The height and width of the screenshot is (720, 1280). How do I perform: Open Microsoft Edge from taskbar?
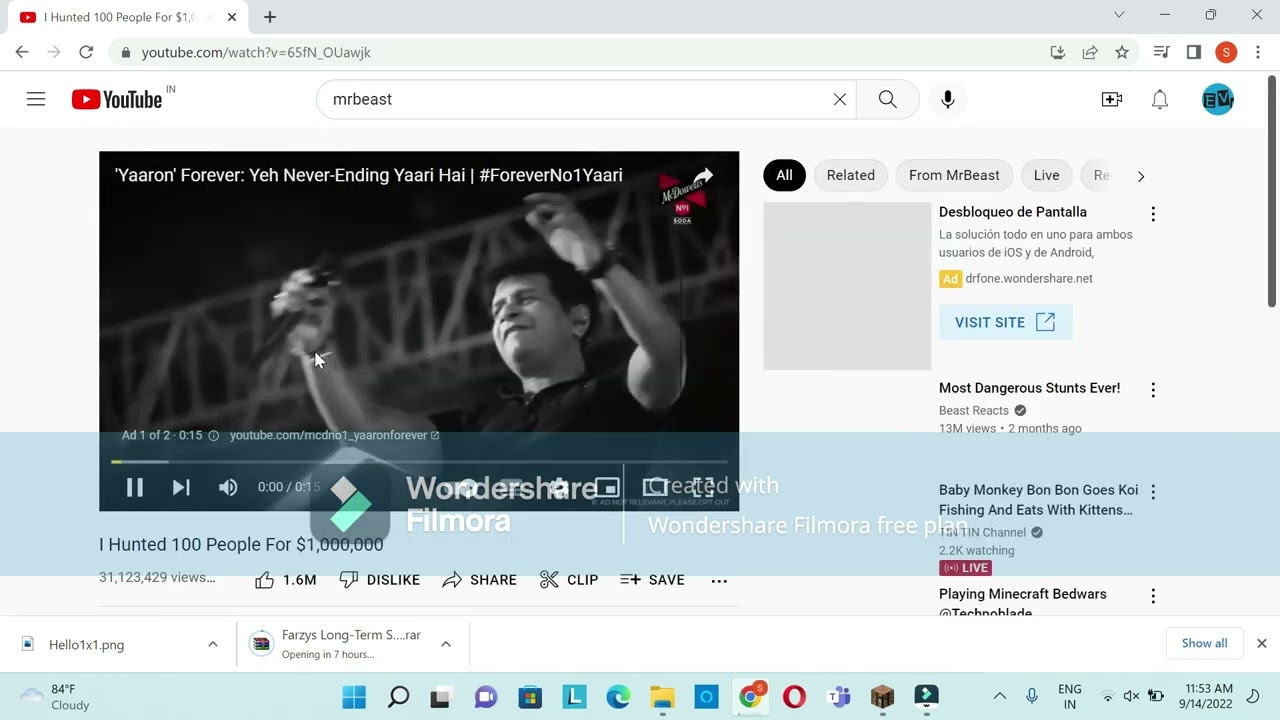(618, 697)
